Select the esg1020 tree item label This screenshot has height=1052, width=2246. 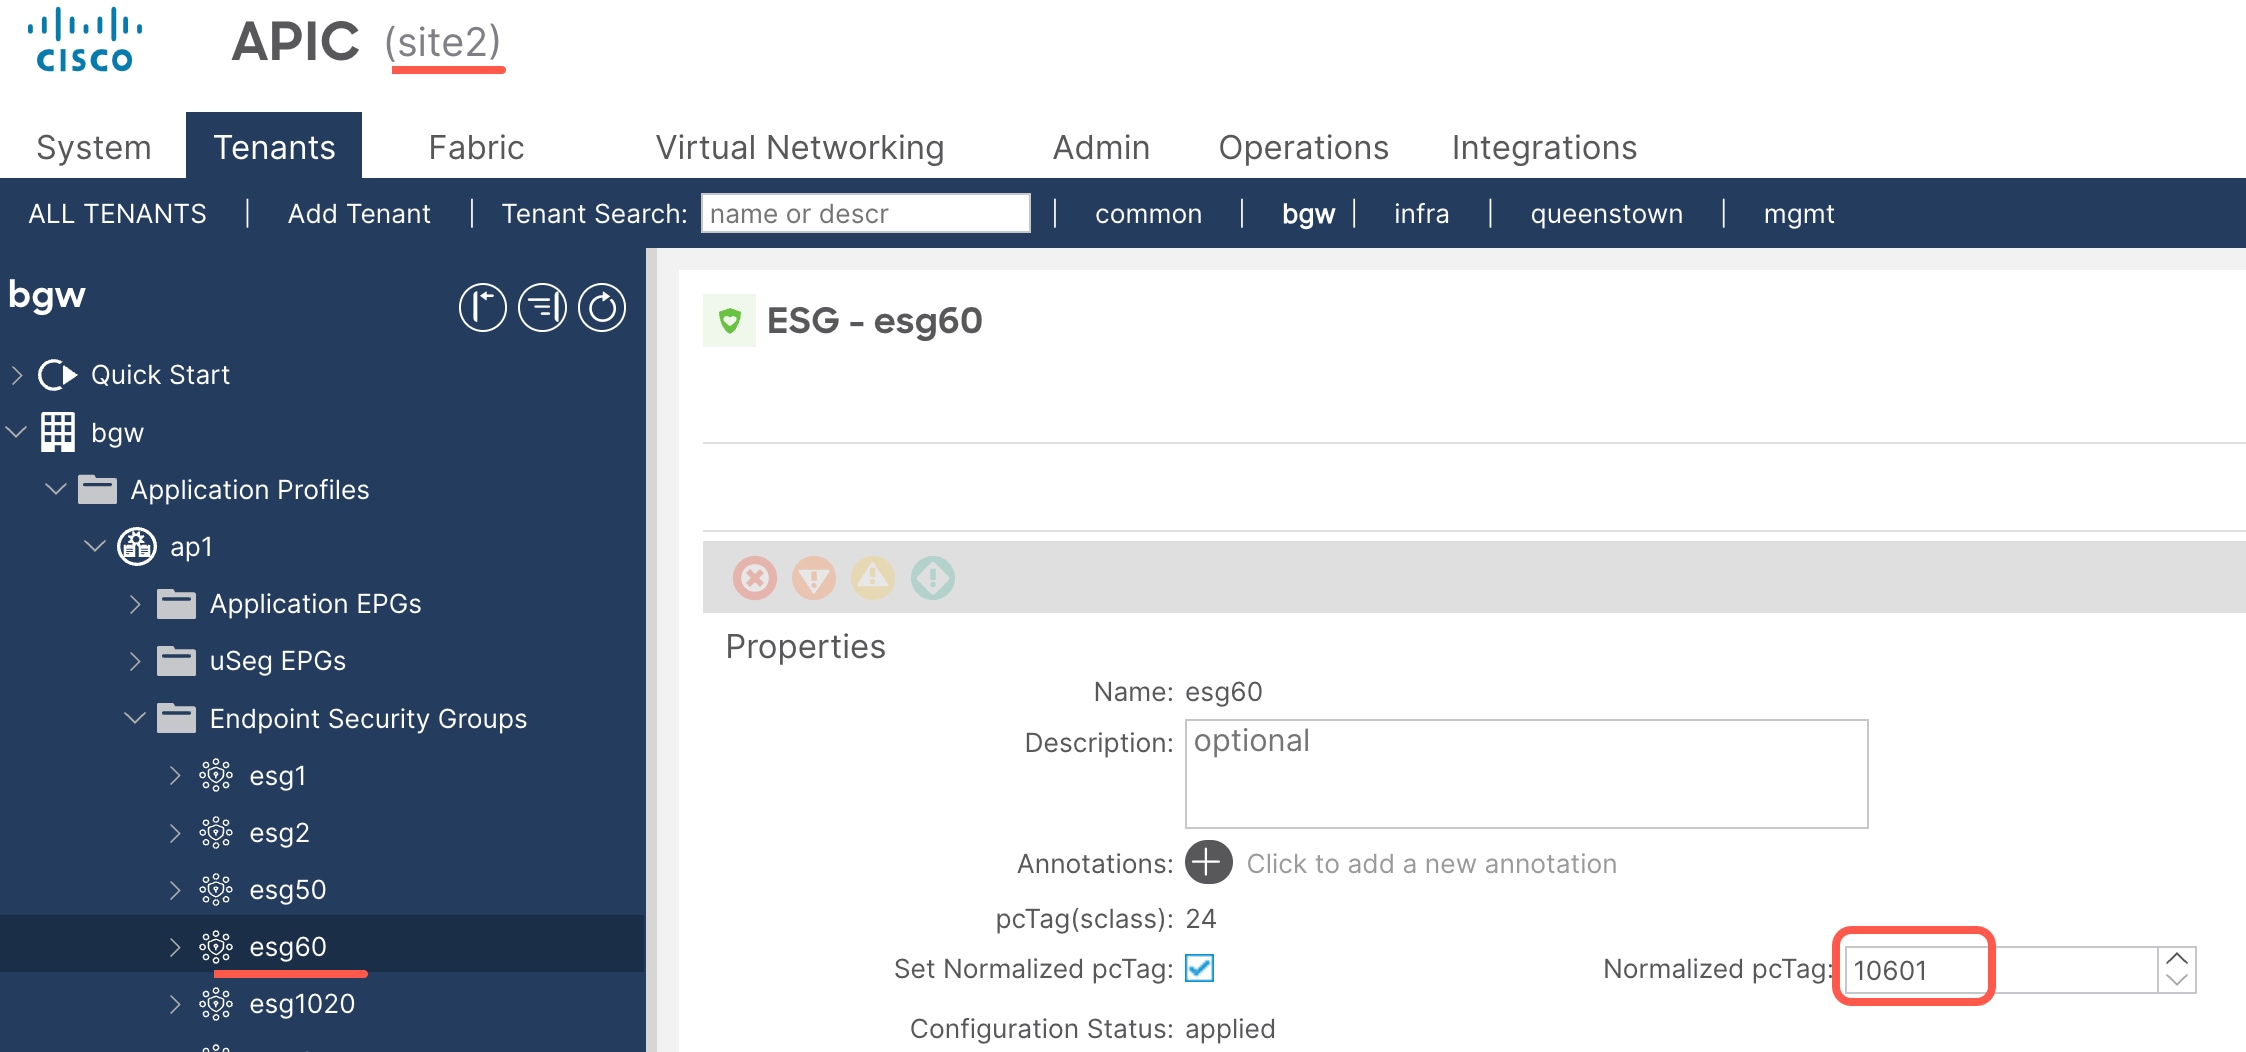pyautogui.click(x=302, y=1003)
